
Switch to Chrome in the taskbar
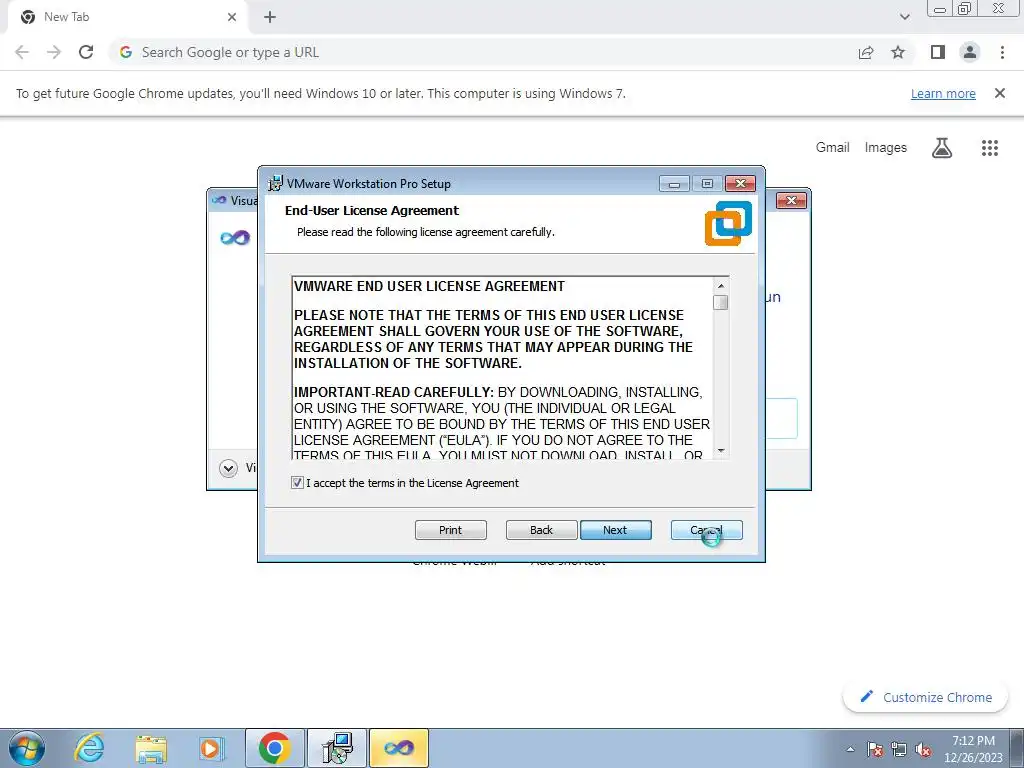pyautogui.click(x=274, y=748)
